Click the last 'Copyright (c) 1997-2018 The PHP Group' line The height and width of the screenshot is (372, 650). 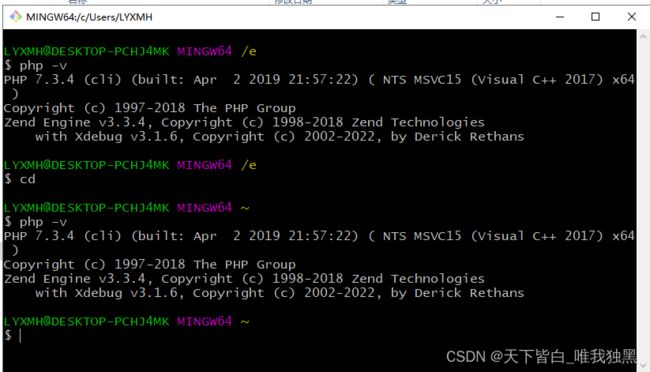click(150, 265)
